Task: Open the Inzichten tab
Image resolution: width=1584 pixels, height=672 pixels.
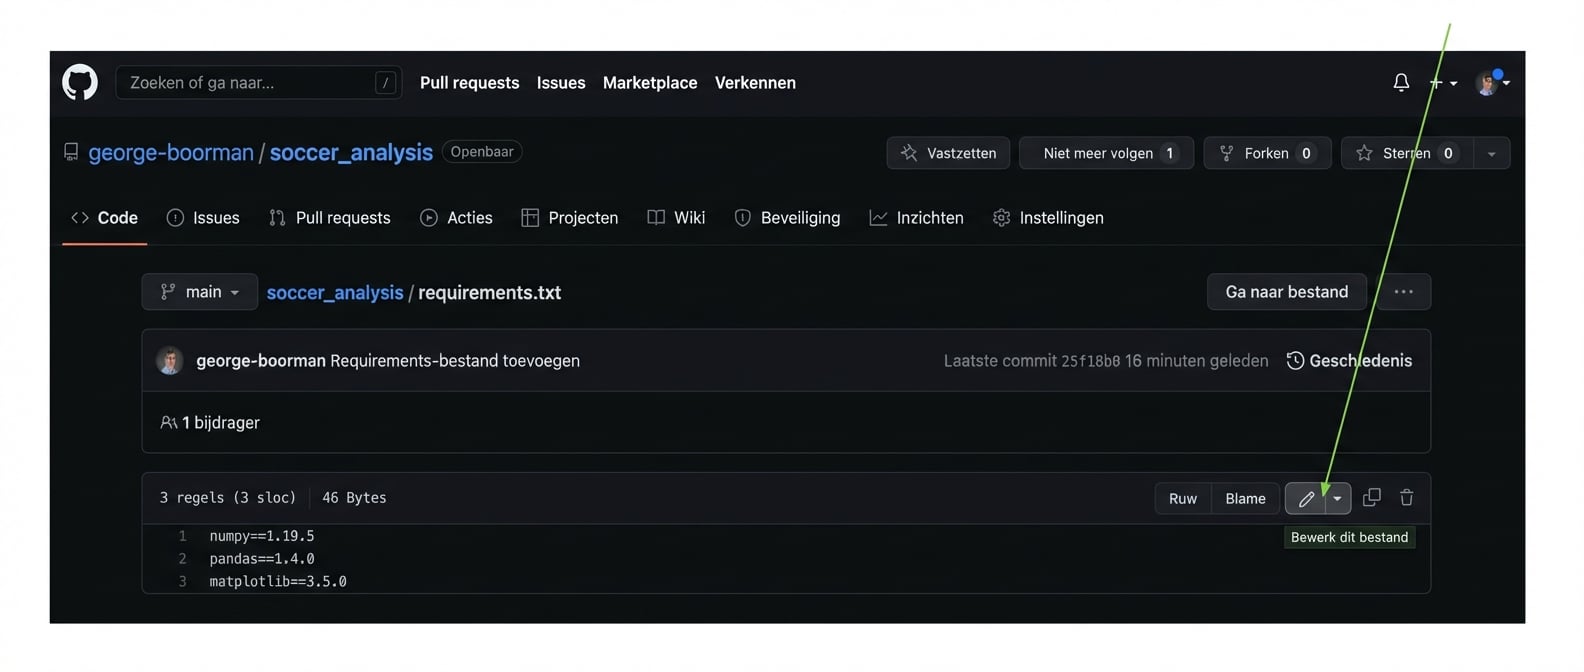Action: [x=916, y=218]
